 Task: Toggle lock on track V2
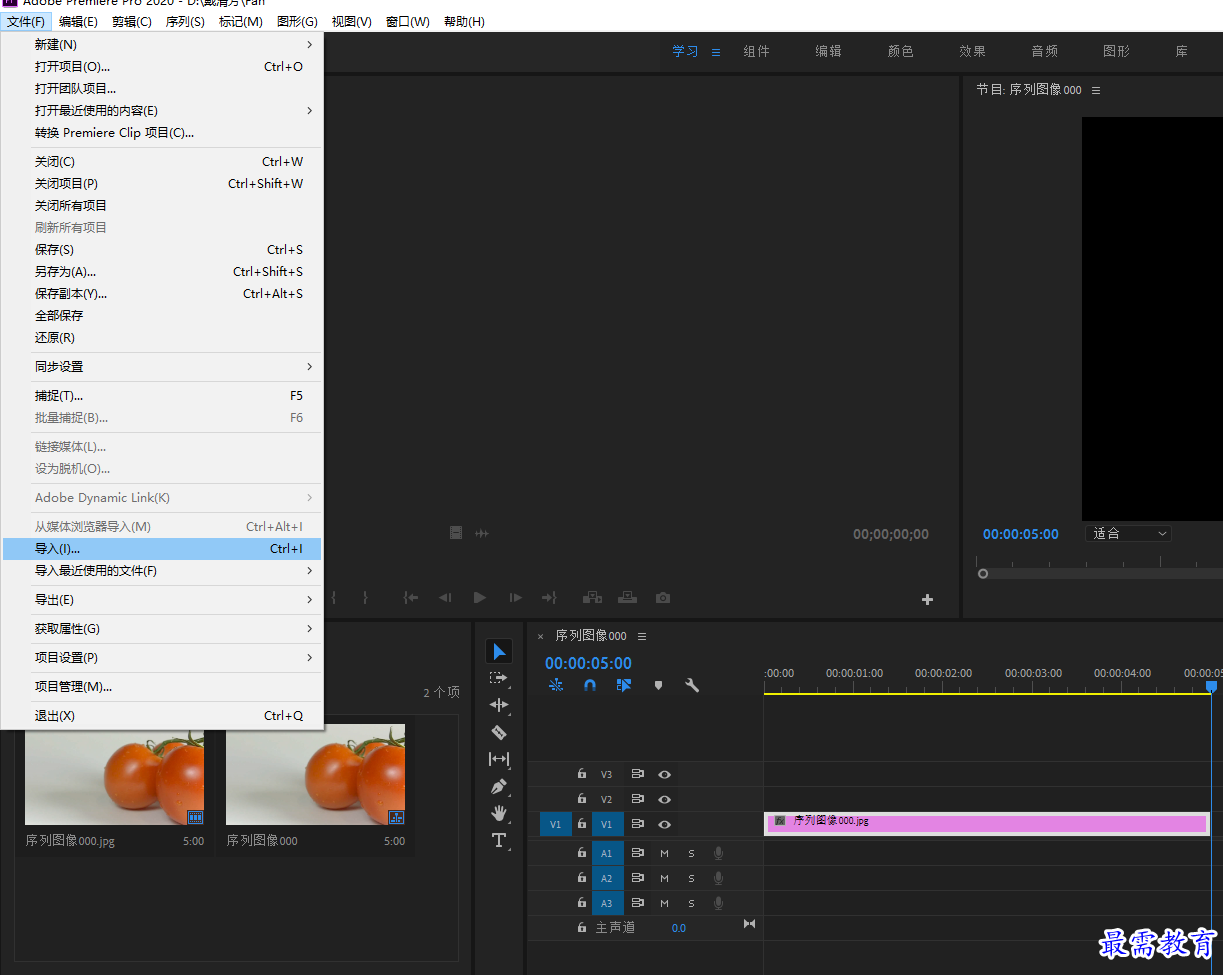point(581,799)
